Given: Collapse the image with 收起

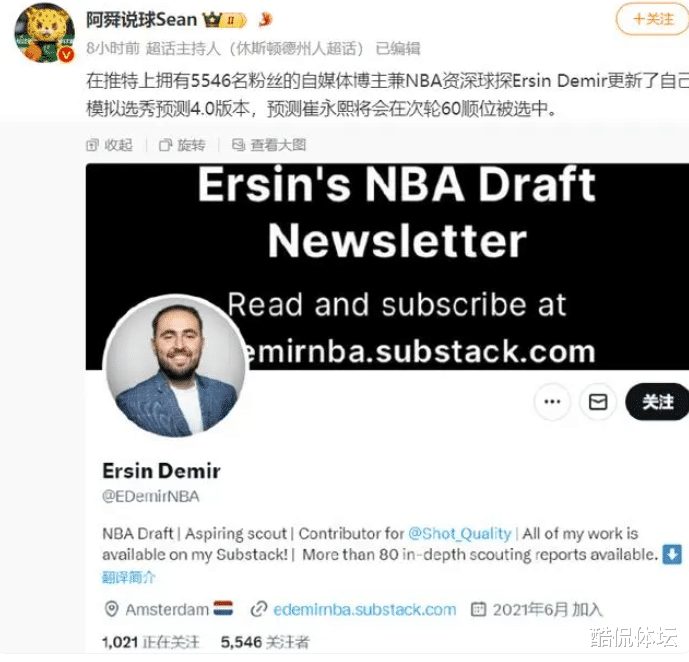Looking at the screenshot, I should (109, 145).
